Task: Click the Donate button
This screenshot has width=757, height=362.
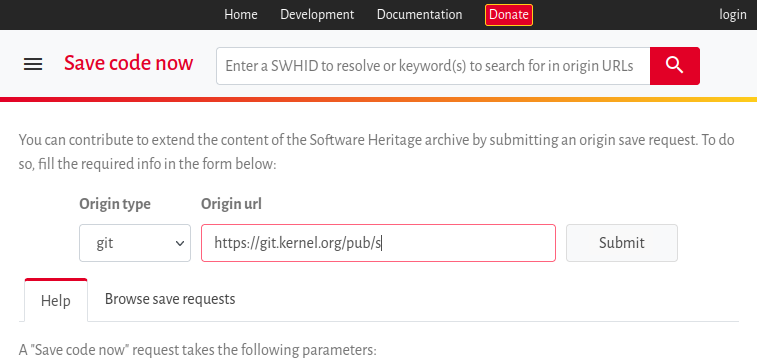Action: click(x=509, y=15)
